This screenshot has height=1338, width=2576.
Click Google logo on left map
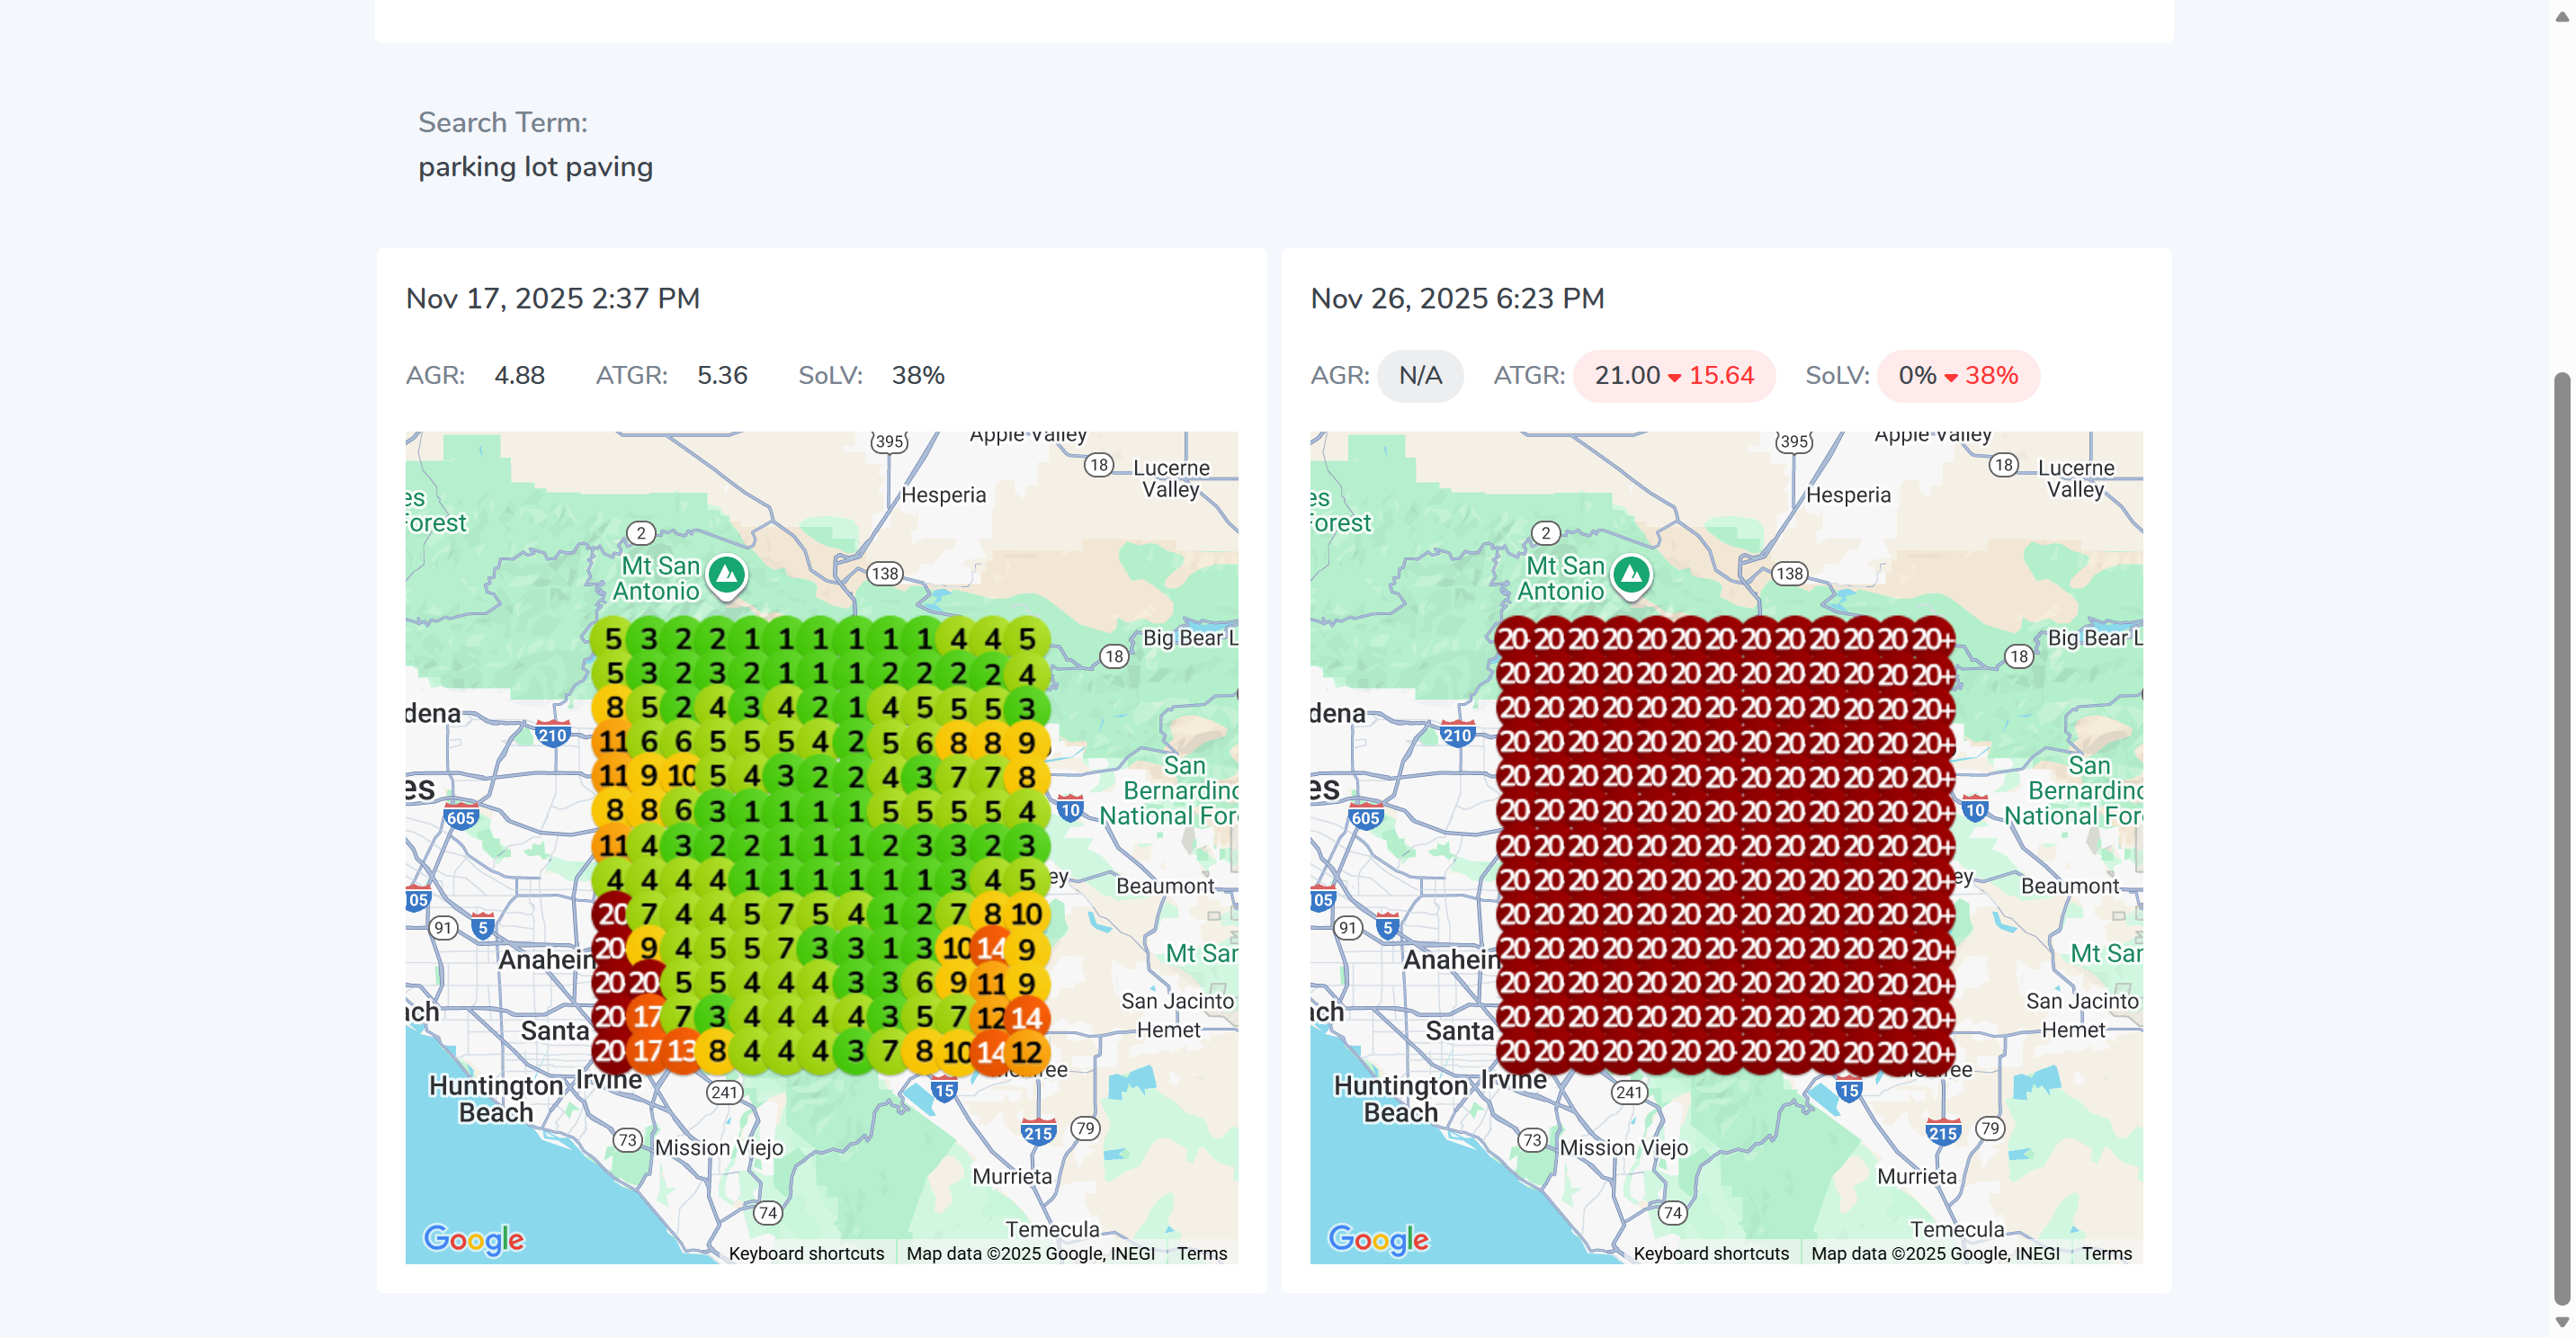coord(473,1239)
